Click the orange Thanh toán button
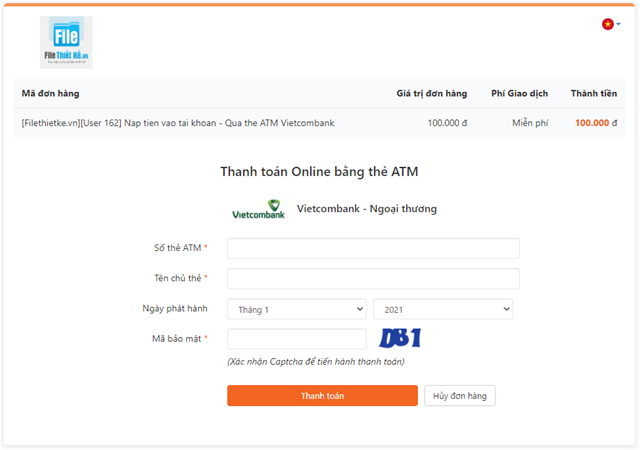The height and width of the screenshot is (450, 640). [322, 396]
